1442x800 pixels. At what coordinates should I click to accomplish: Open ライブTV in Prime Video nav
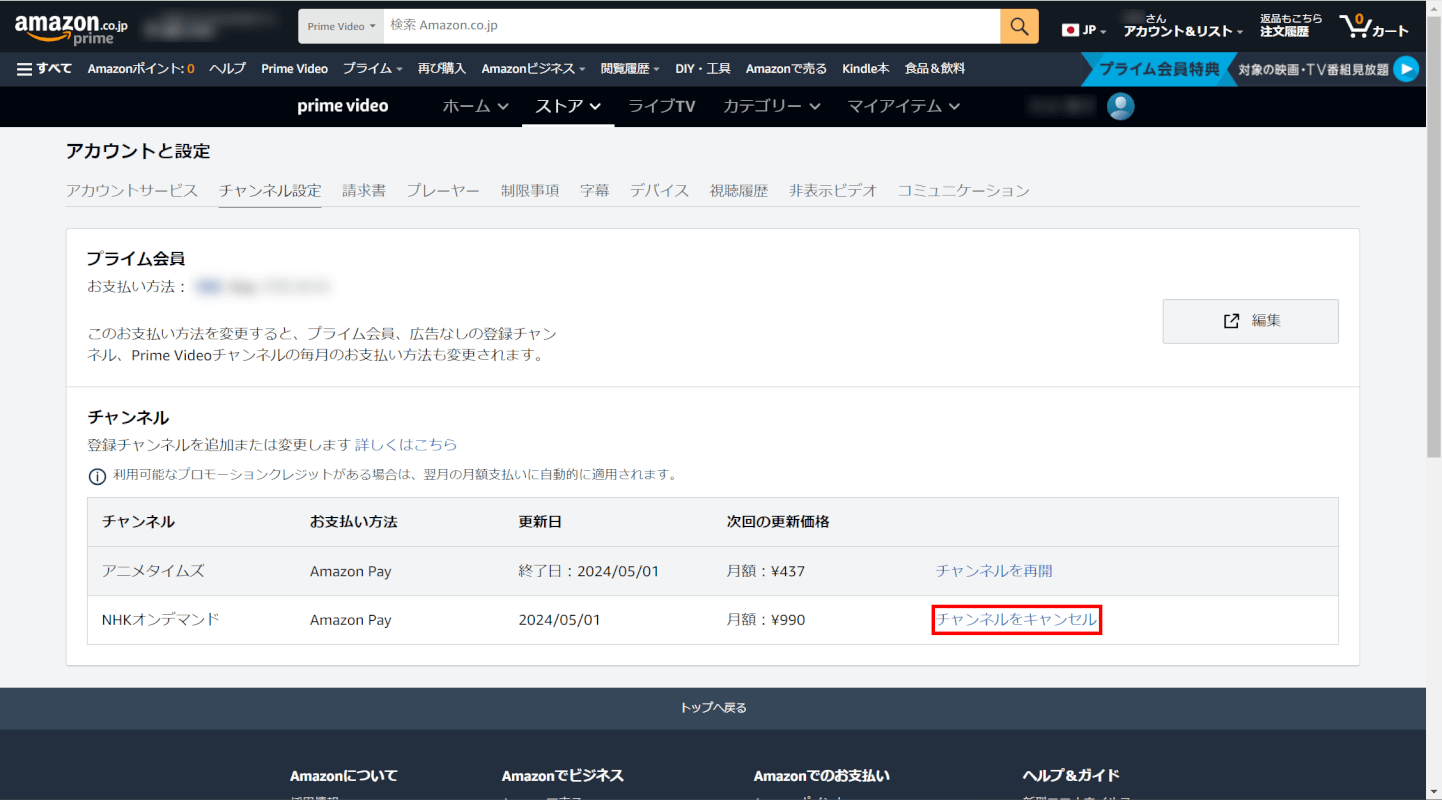point(661,106)
